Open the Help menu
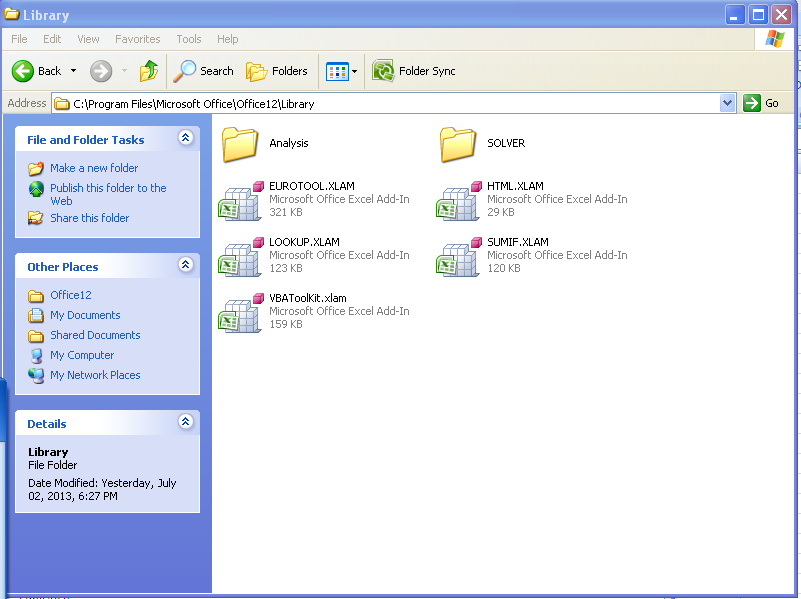Screen dimensions: 801x599 point(227,39)
